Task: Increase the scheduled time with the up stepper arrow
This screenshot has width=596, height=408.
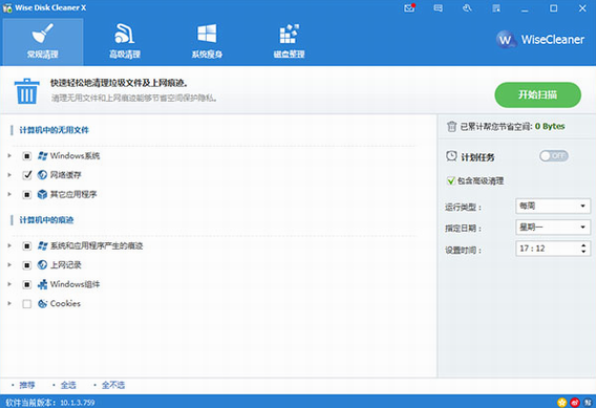Action: pyautogui.click(x=583, y=245)
